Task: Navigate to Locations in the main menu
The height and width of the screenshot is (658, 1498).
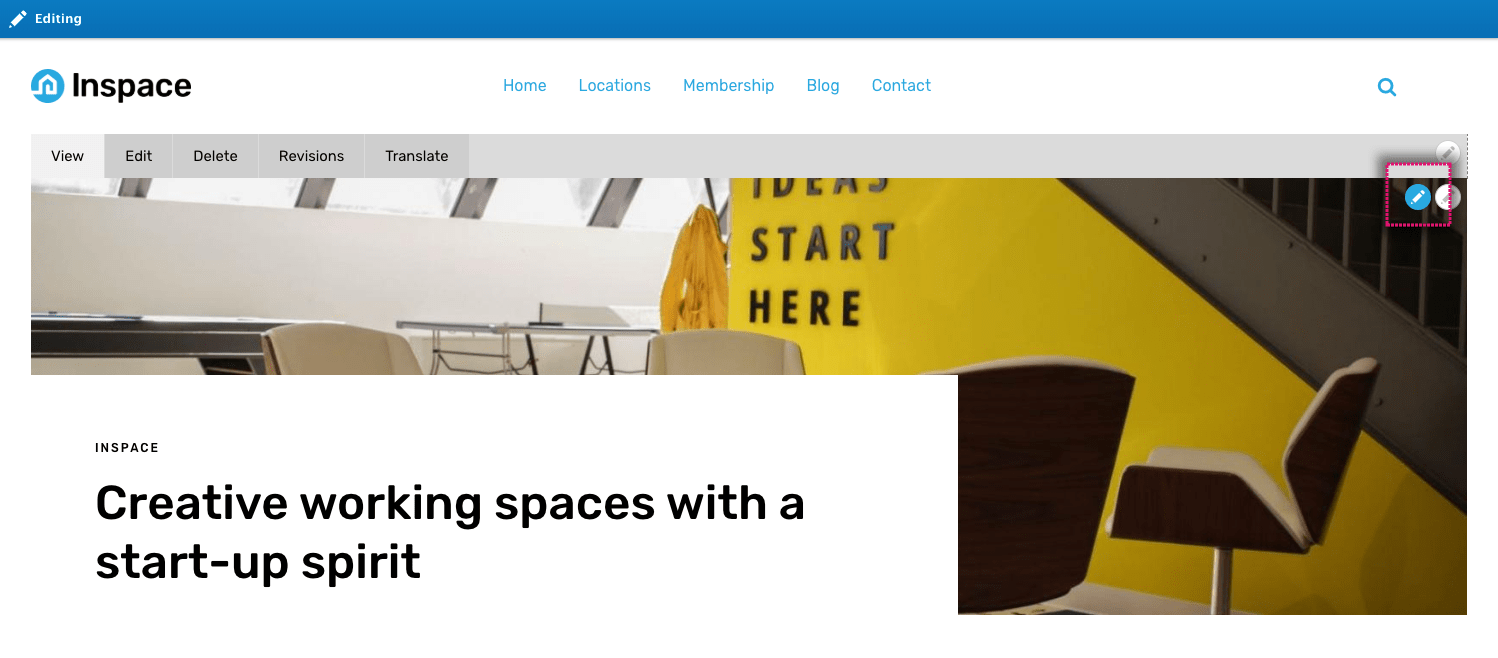Action: 615,86
